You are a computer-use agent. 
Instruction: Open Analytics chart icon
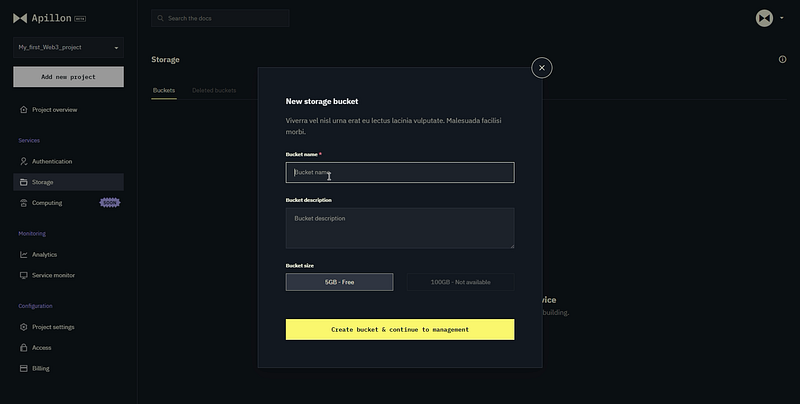tap(23, 255)
